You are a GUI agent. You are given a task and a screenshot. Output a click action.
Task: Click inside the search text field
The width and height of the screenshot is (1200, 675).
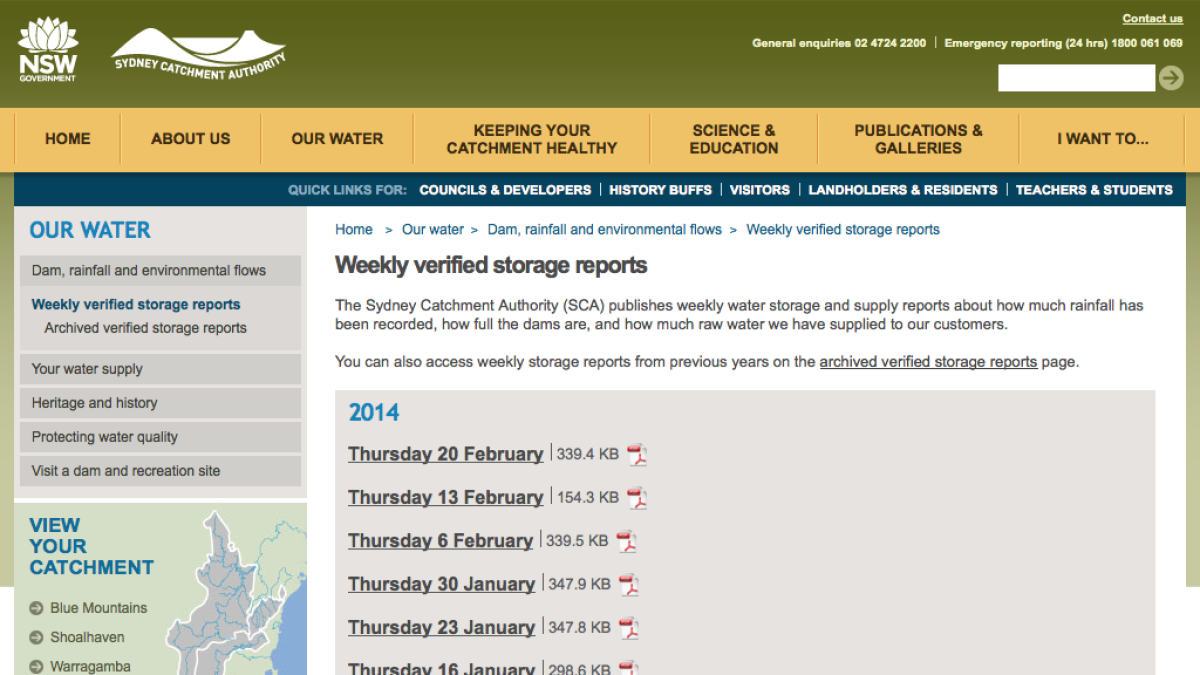[1076, 77]
